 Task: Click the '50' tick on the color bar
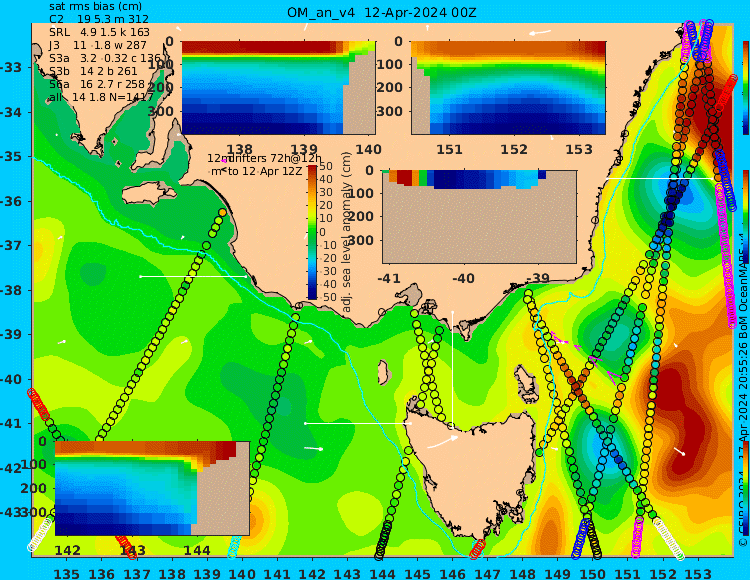click(x=326, y=167)
